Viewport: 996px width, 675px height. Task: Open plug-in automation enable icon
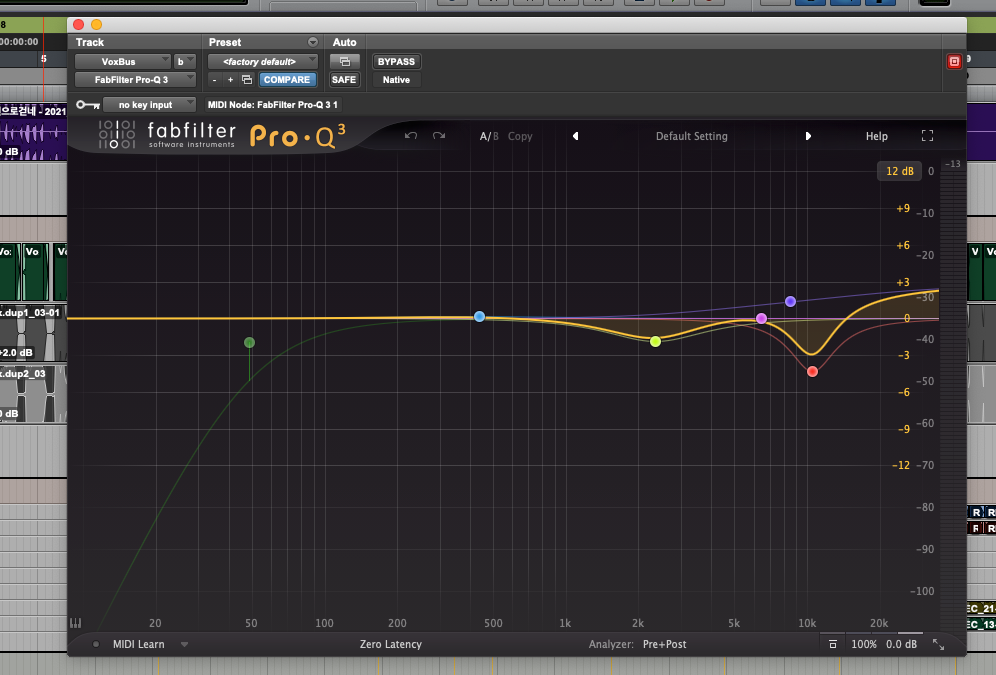coord(344,62)
